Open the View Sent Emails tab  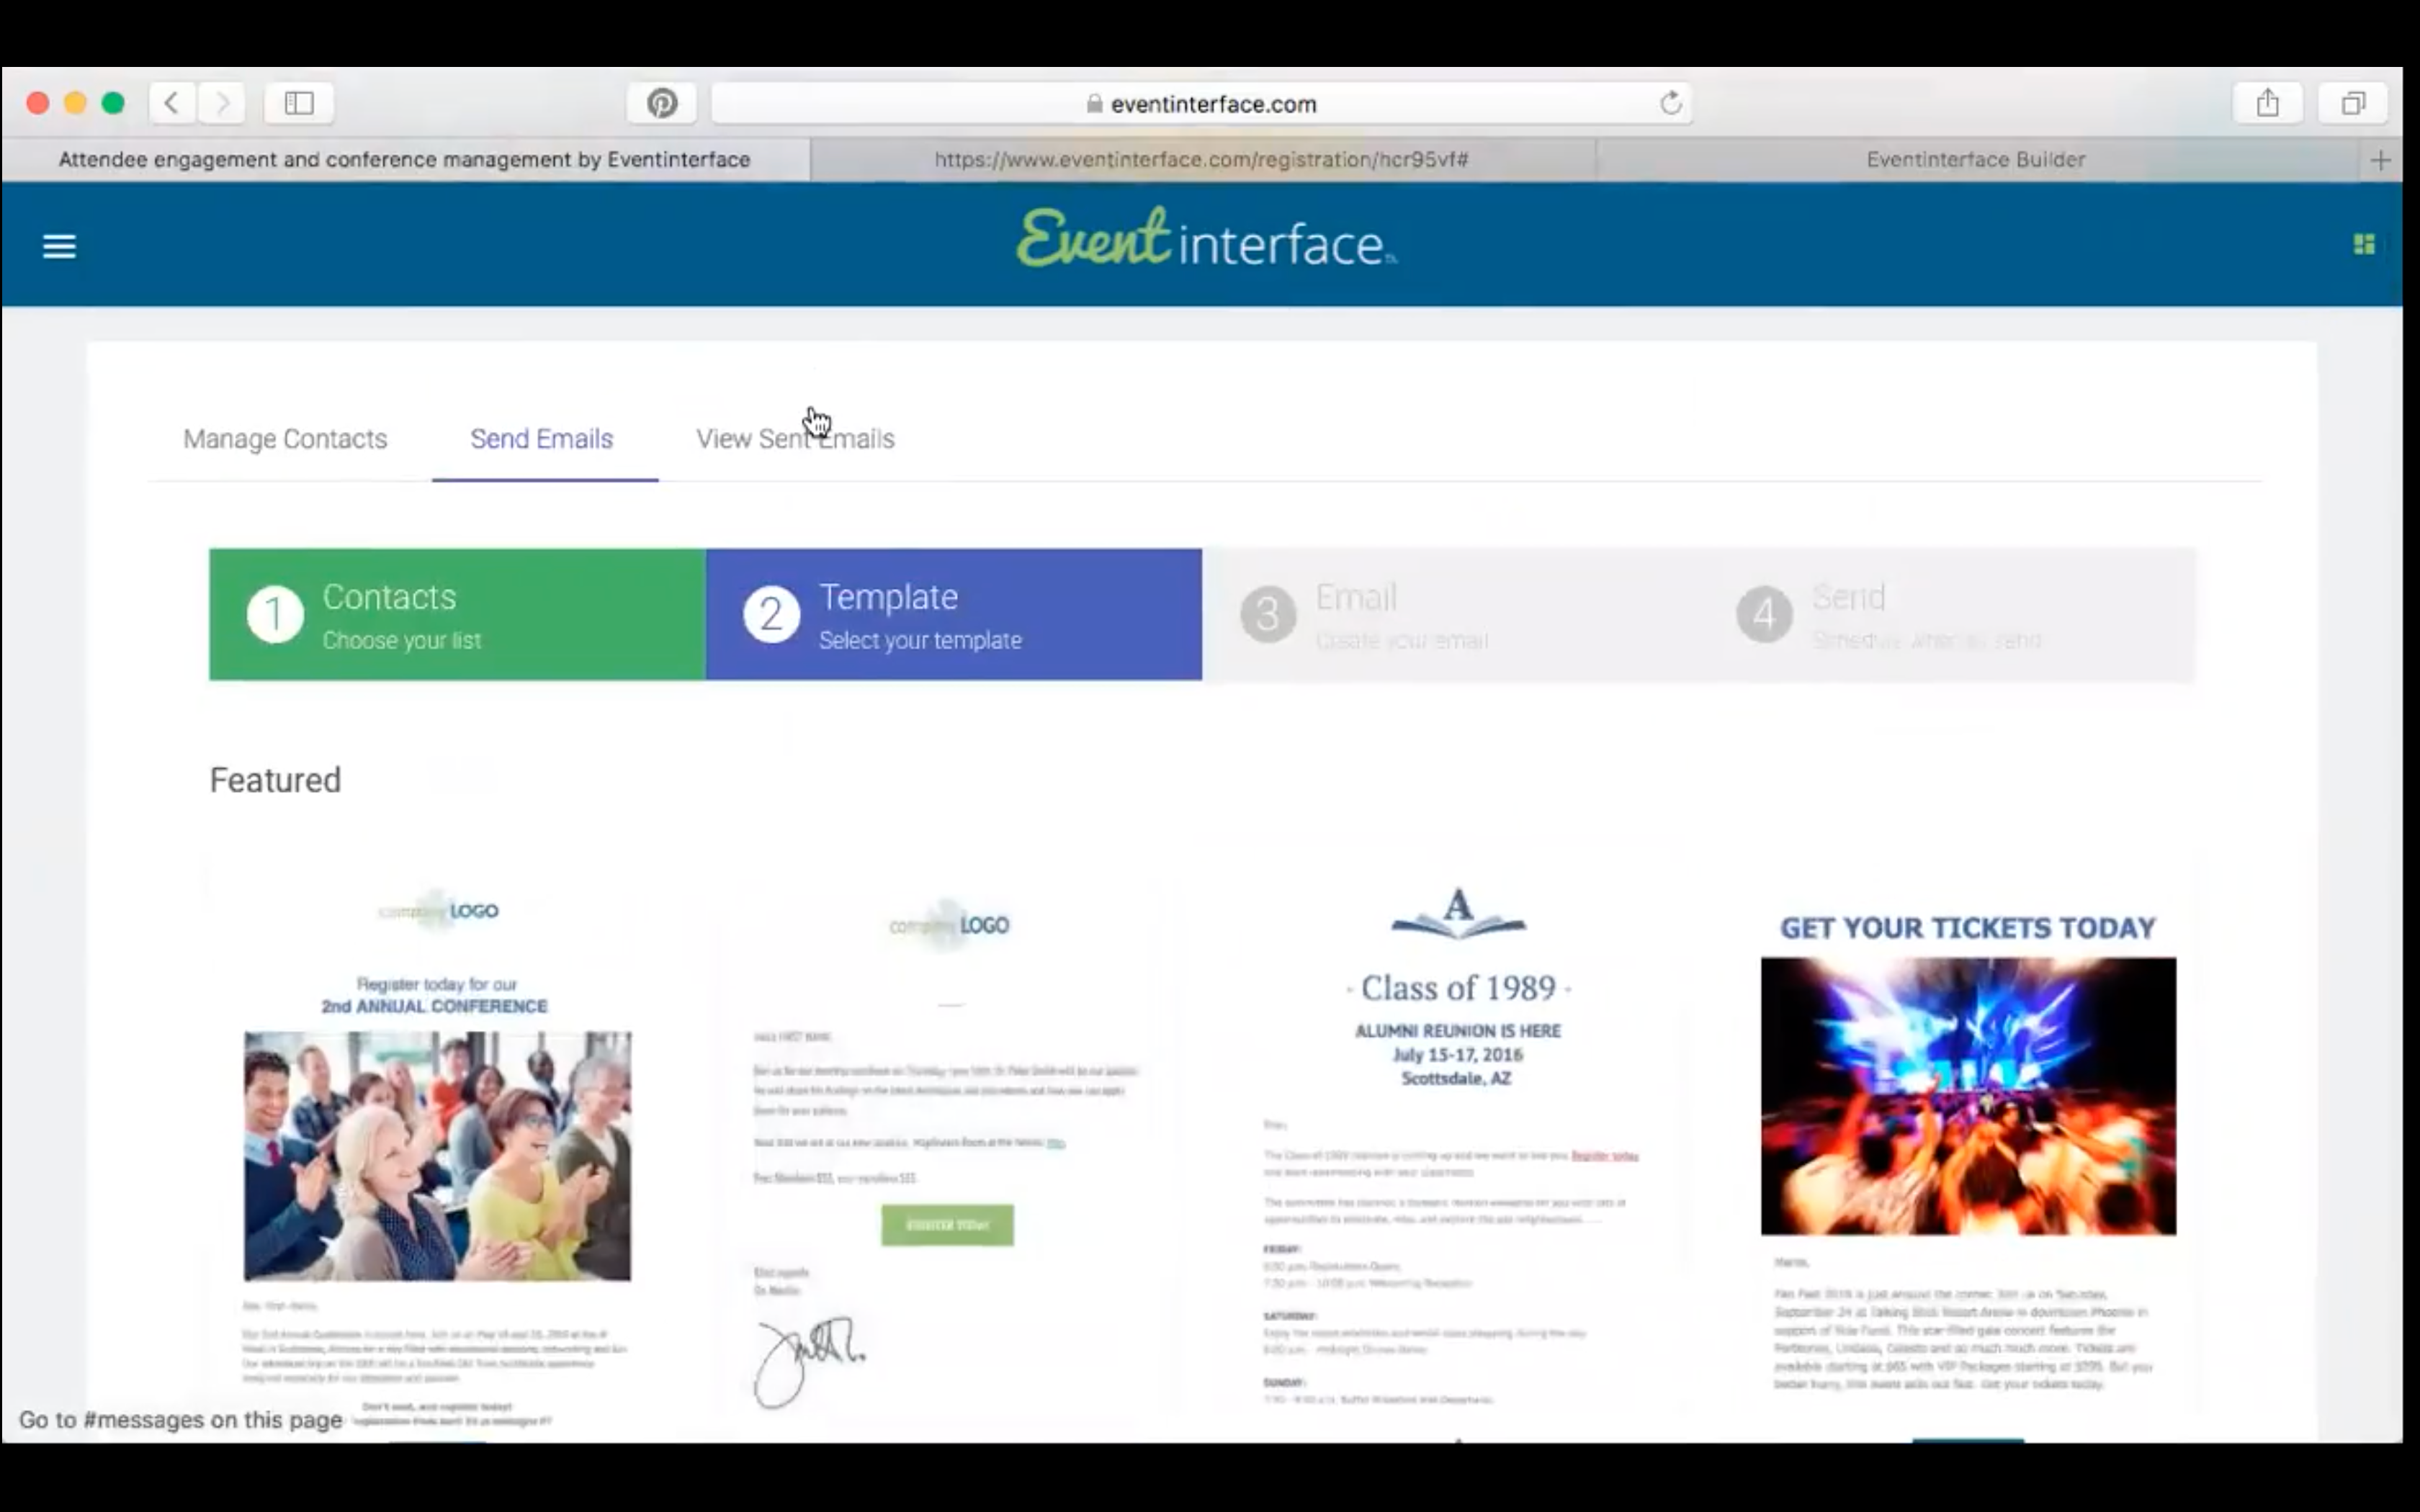point(794,438)
